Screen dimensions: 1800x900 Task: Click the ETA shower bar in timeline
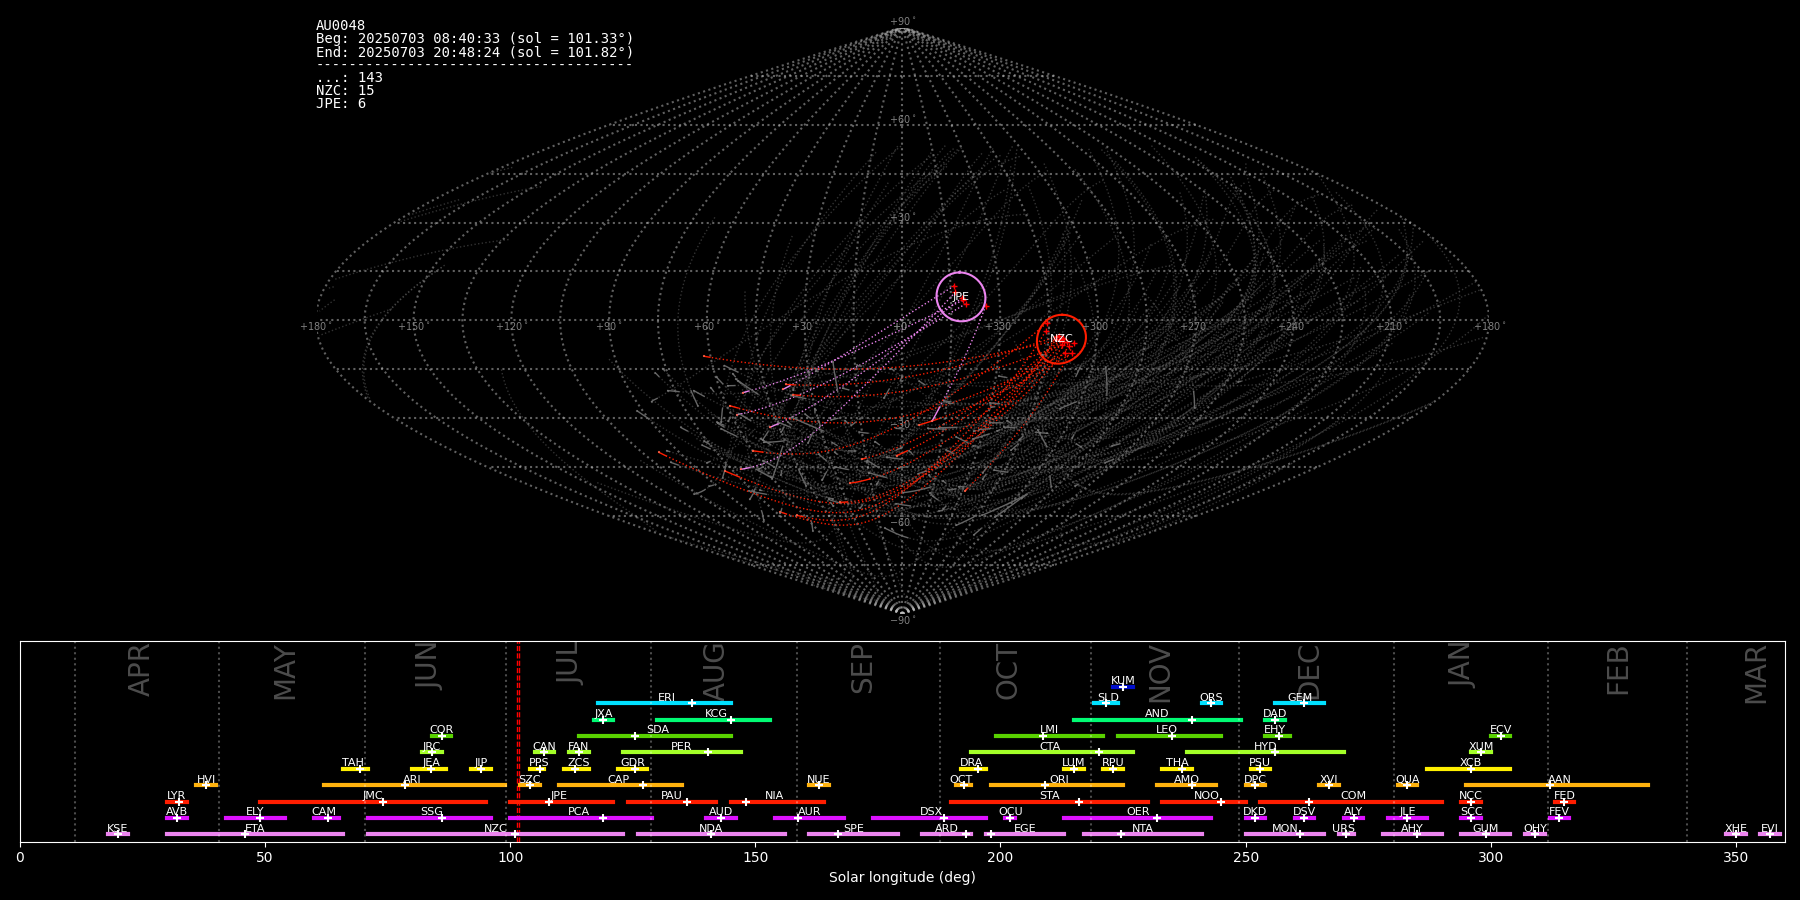click(255, 834)
